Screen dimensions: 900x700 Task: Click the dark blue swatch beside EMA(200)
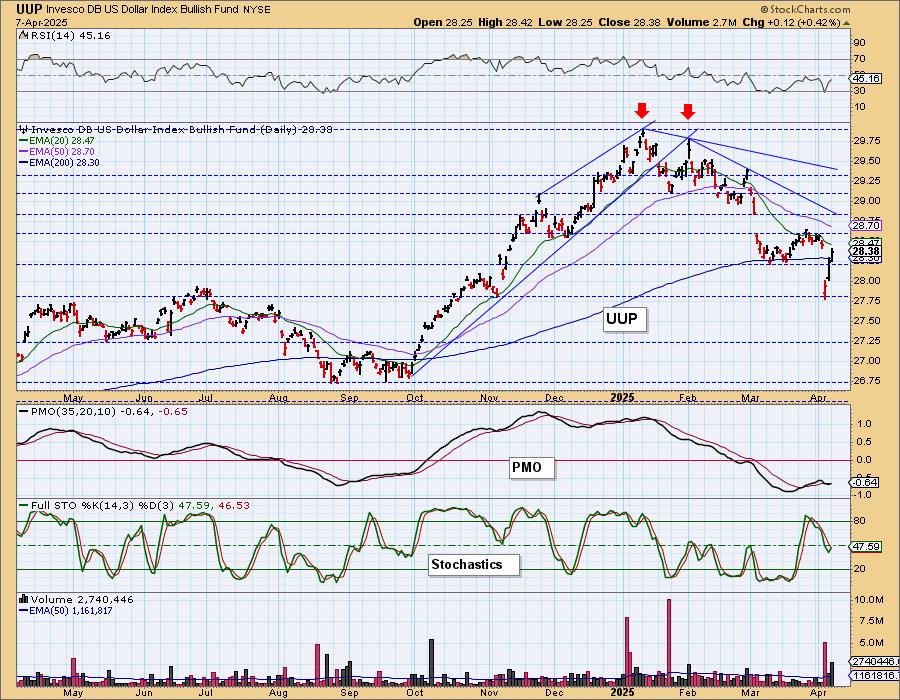click(x=23, y=162)
